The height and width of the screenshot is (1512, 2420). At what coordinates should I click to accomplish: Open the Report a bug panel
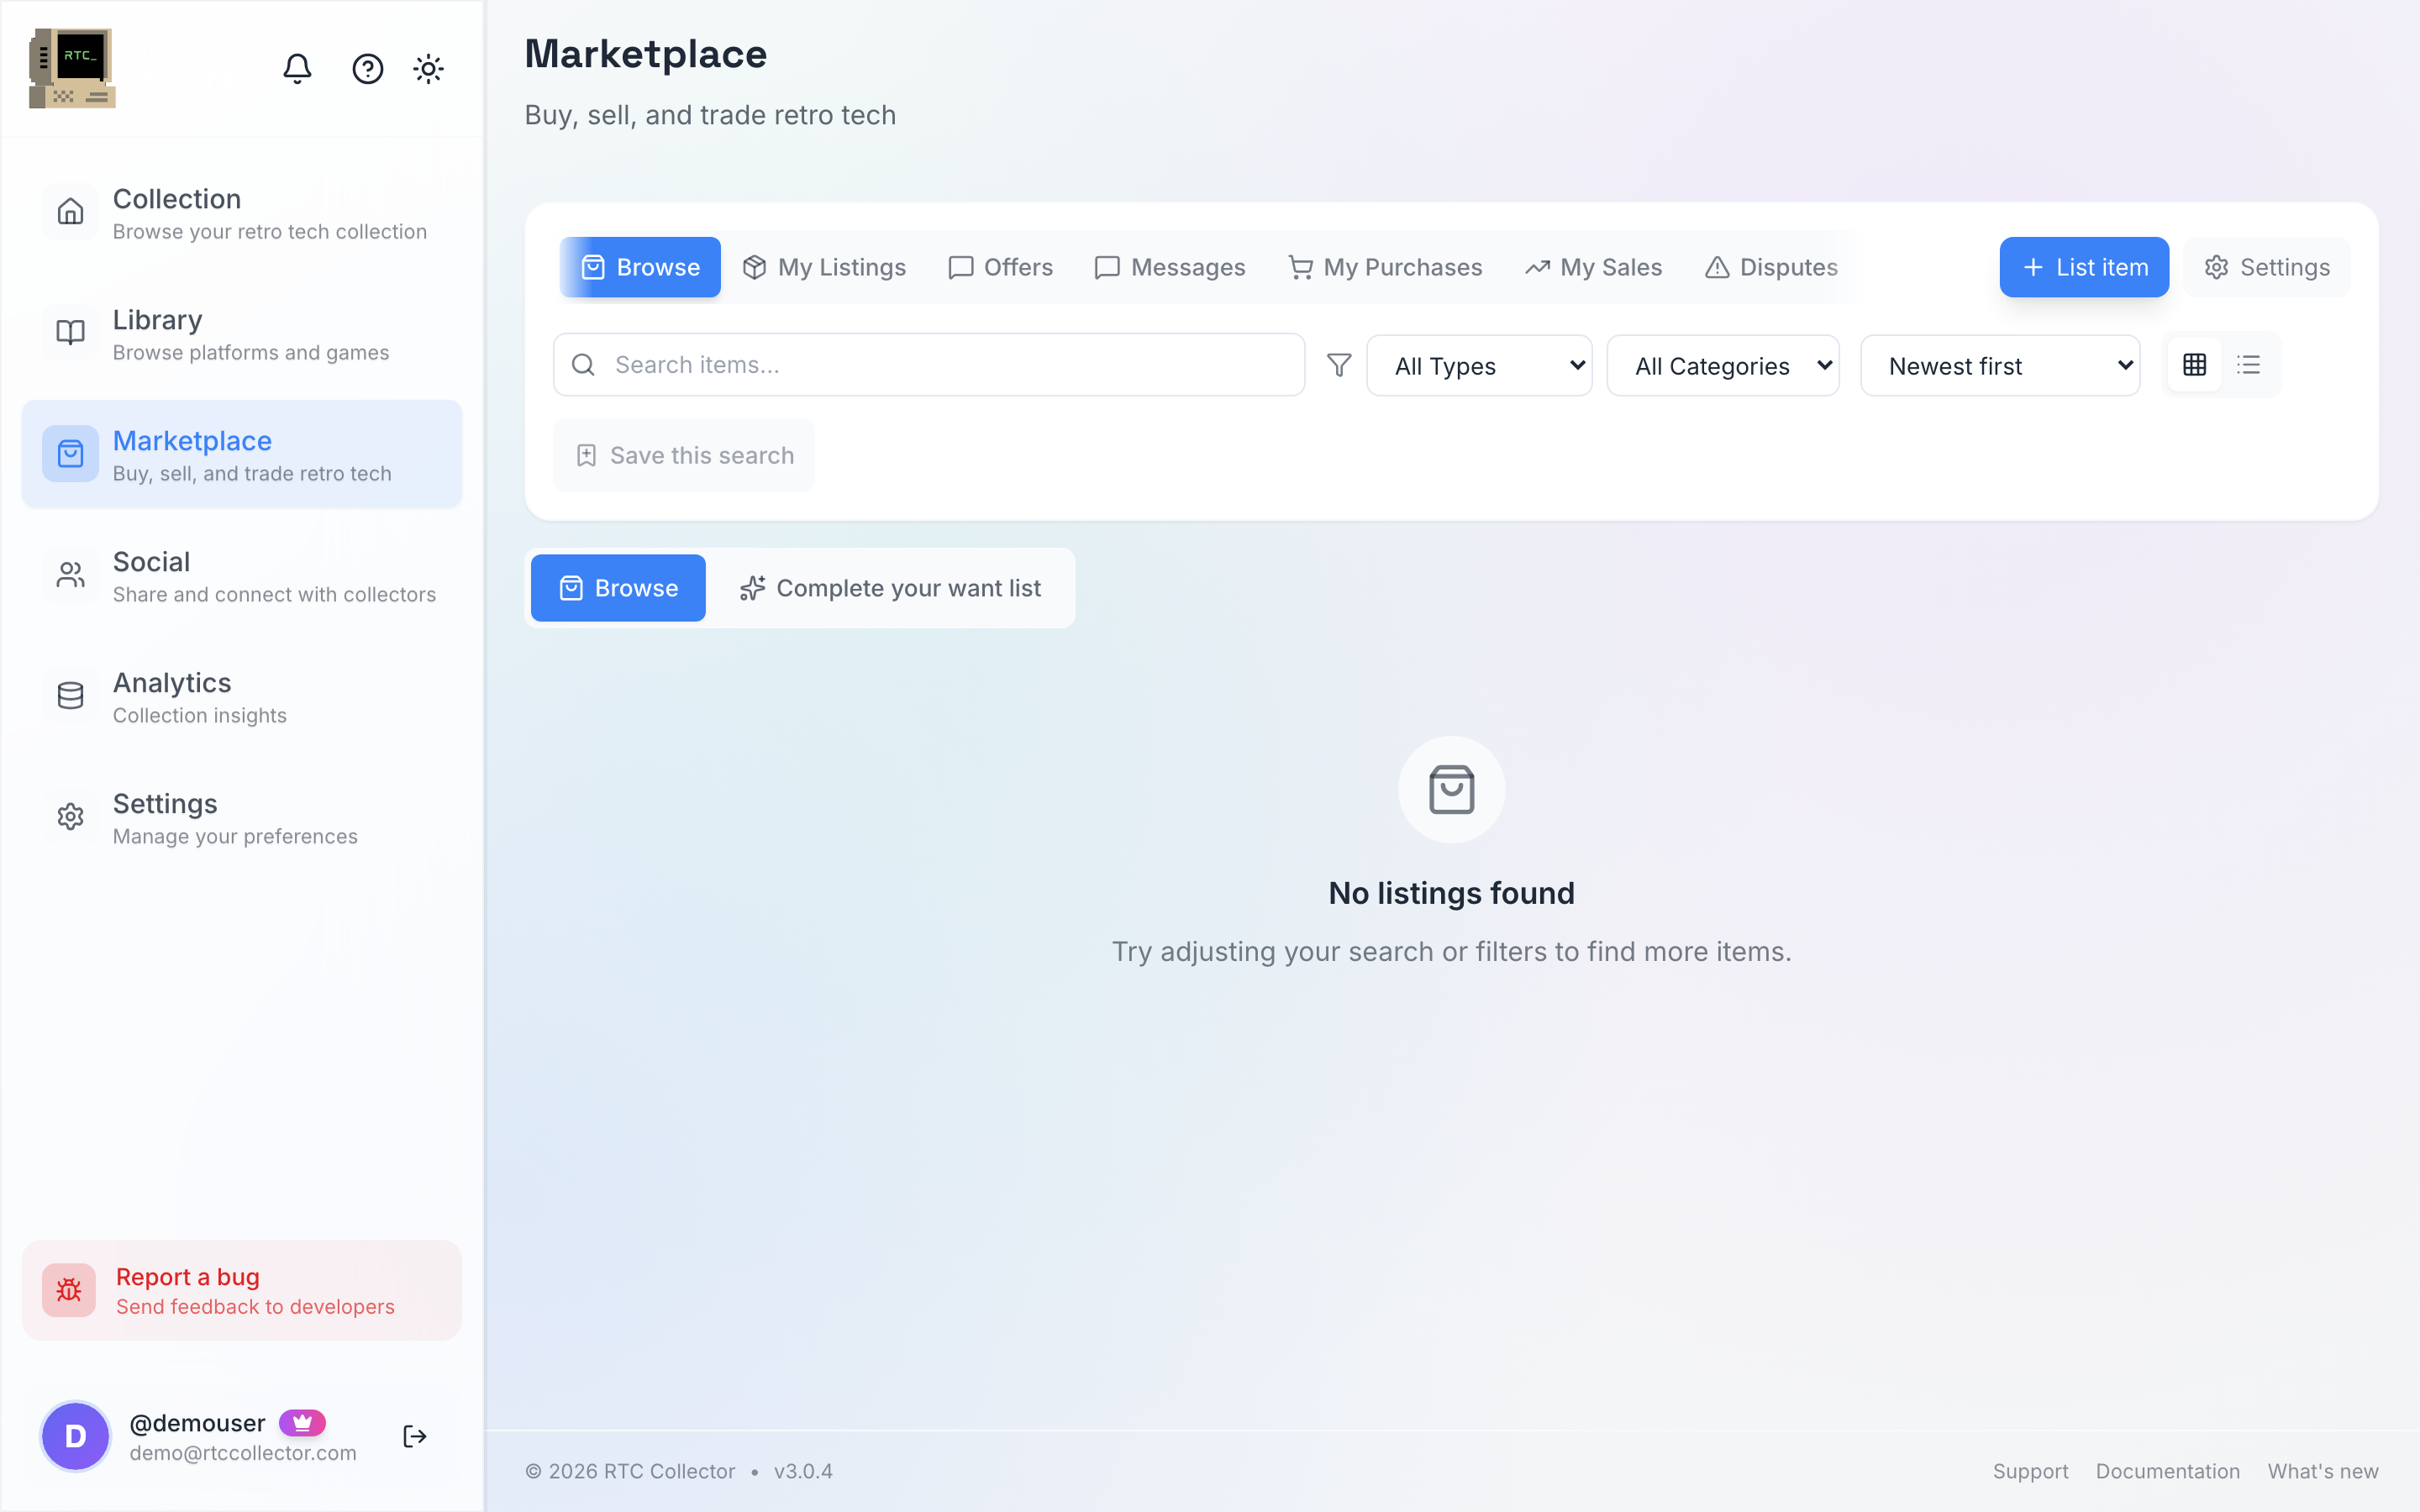pos(242,1290)
